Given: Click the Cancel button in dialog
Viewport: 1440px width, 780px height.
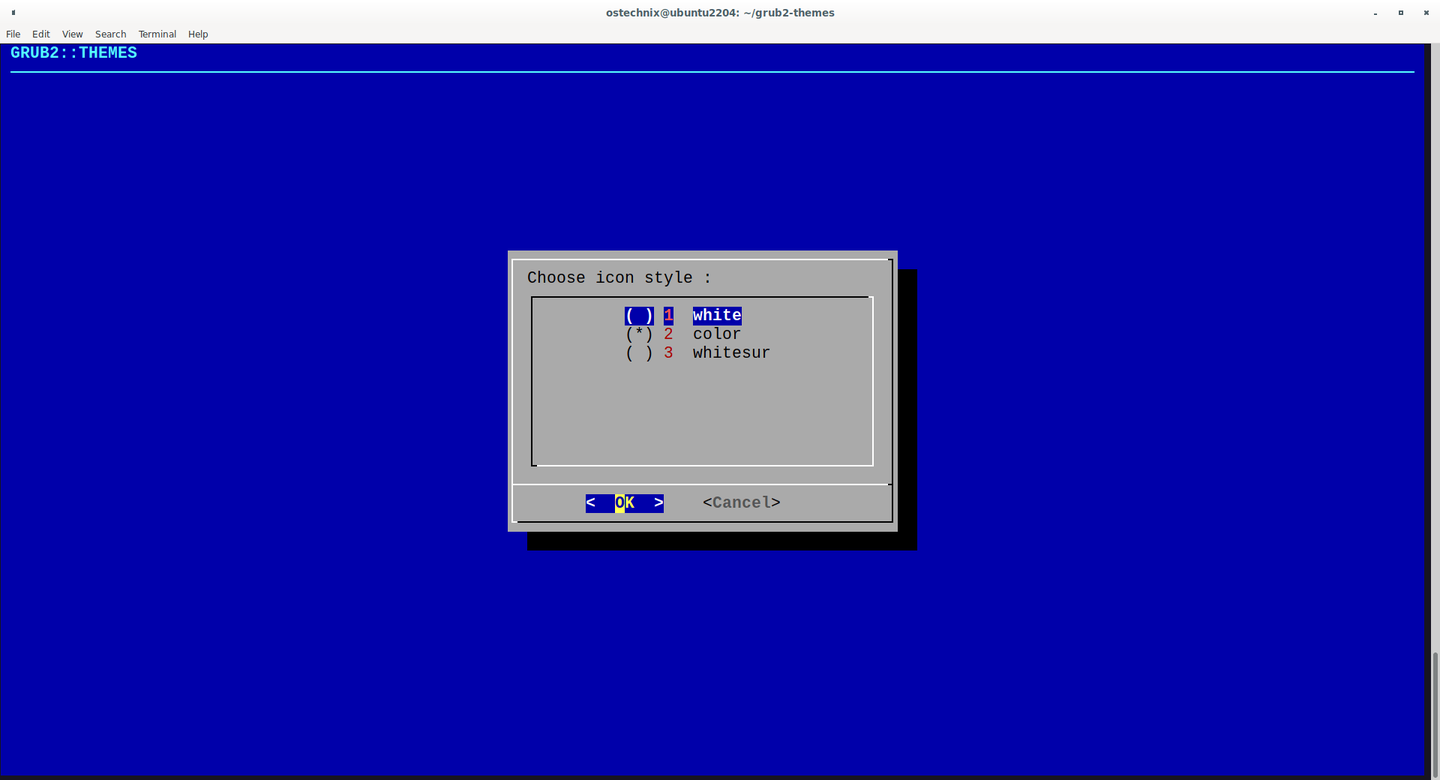Looking at the screenshot, I should click(x=742, y=503).
